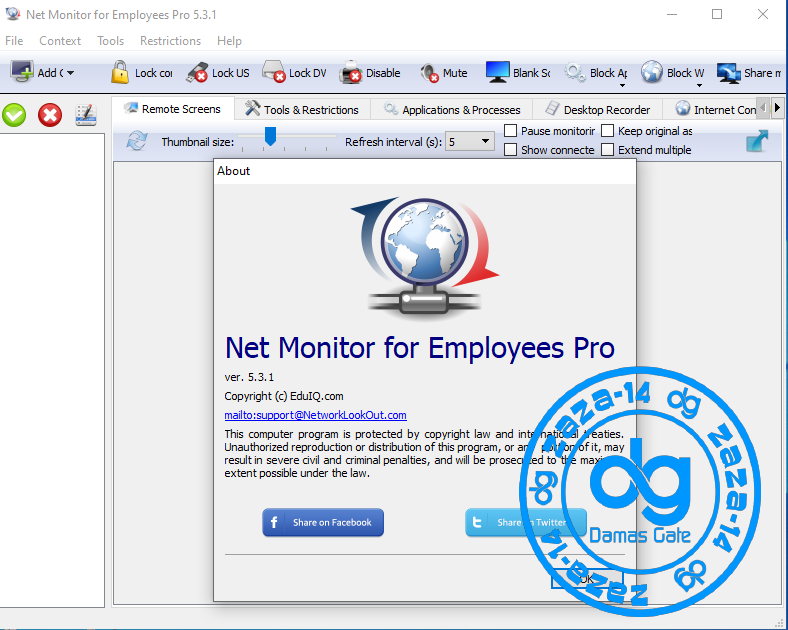Switch to Desktop Recorder tab

598,110
